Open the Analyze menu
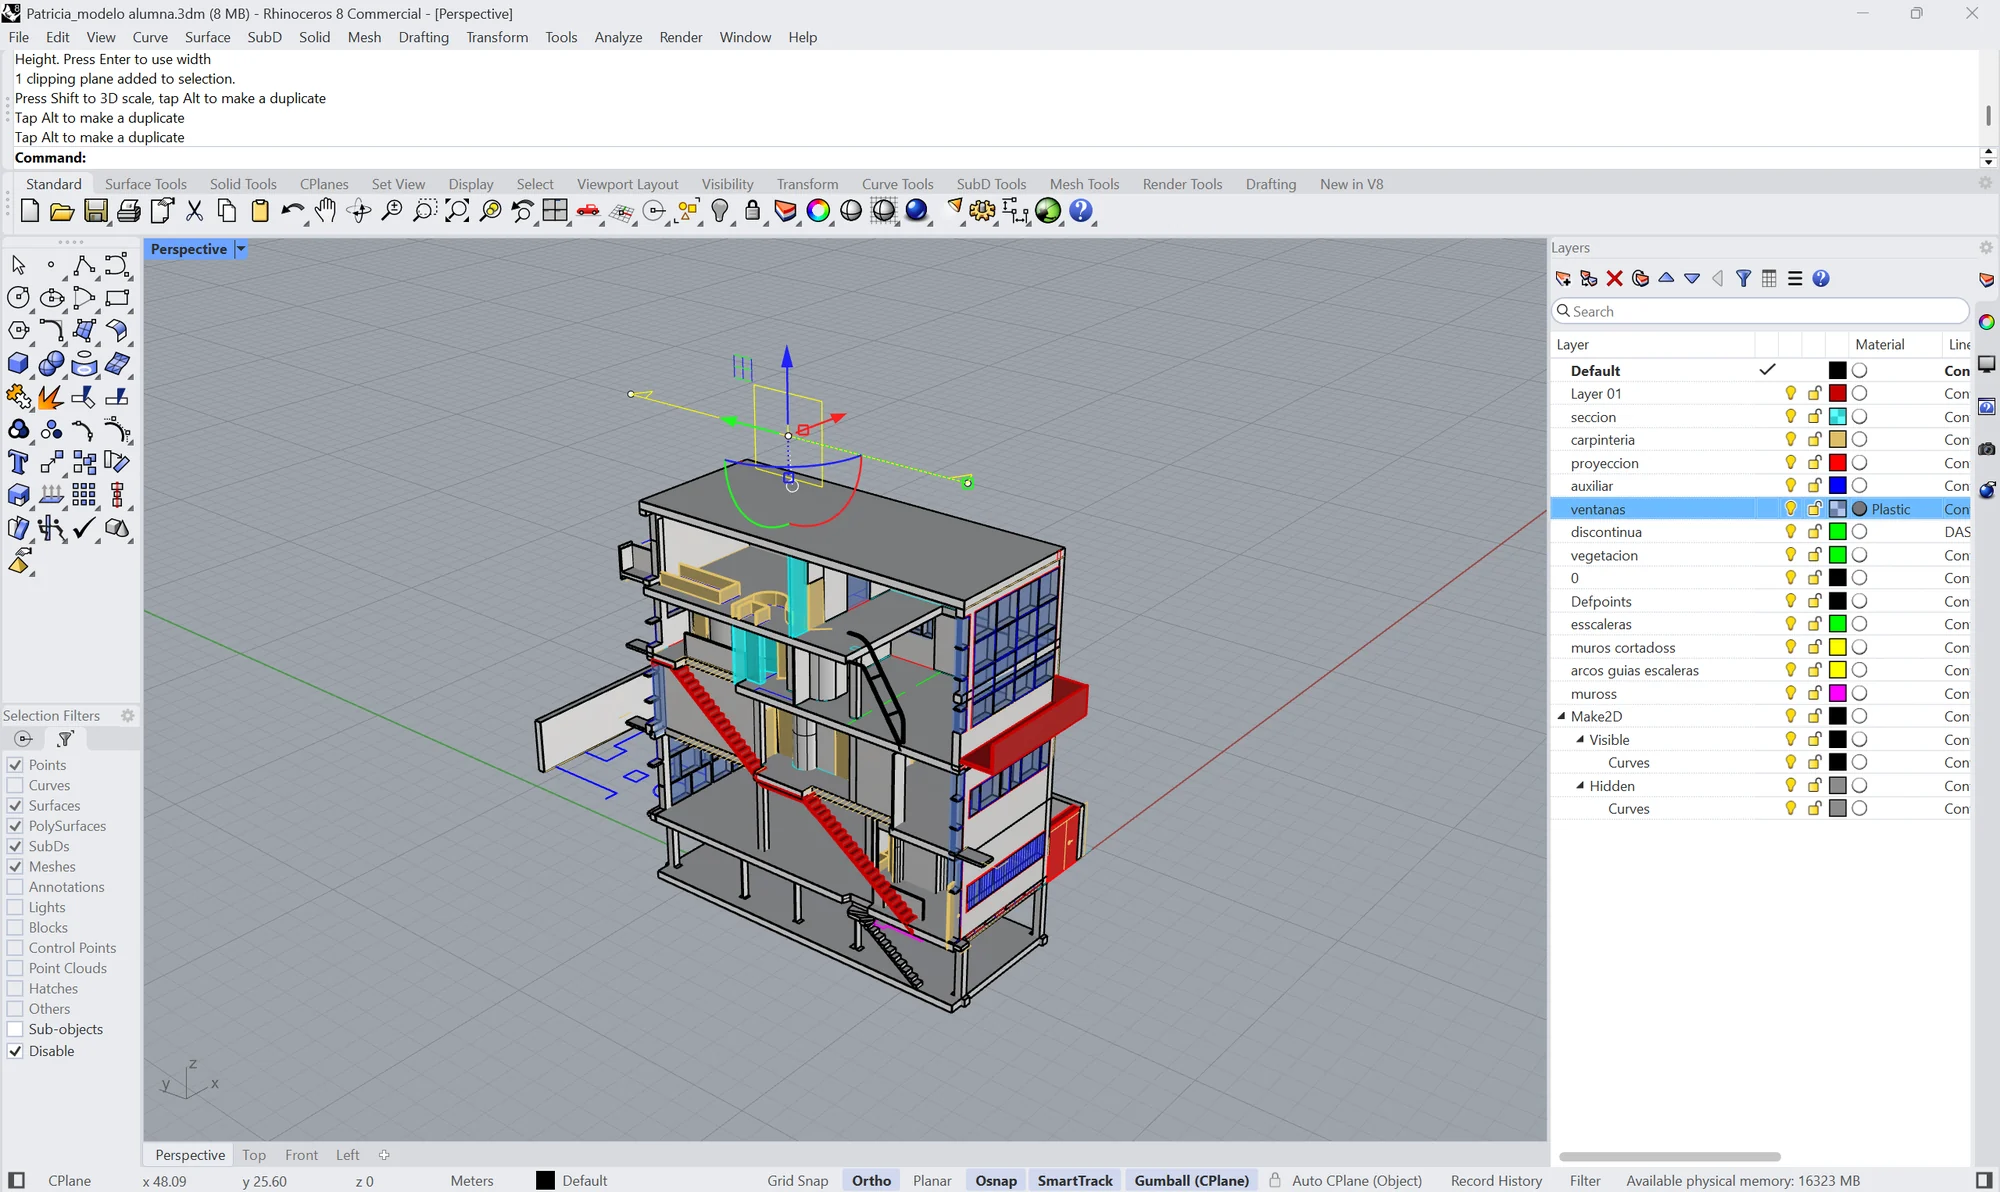 click(x=618, y=37)
